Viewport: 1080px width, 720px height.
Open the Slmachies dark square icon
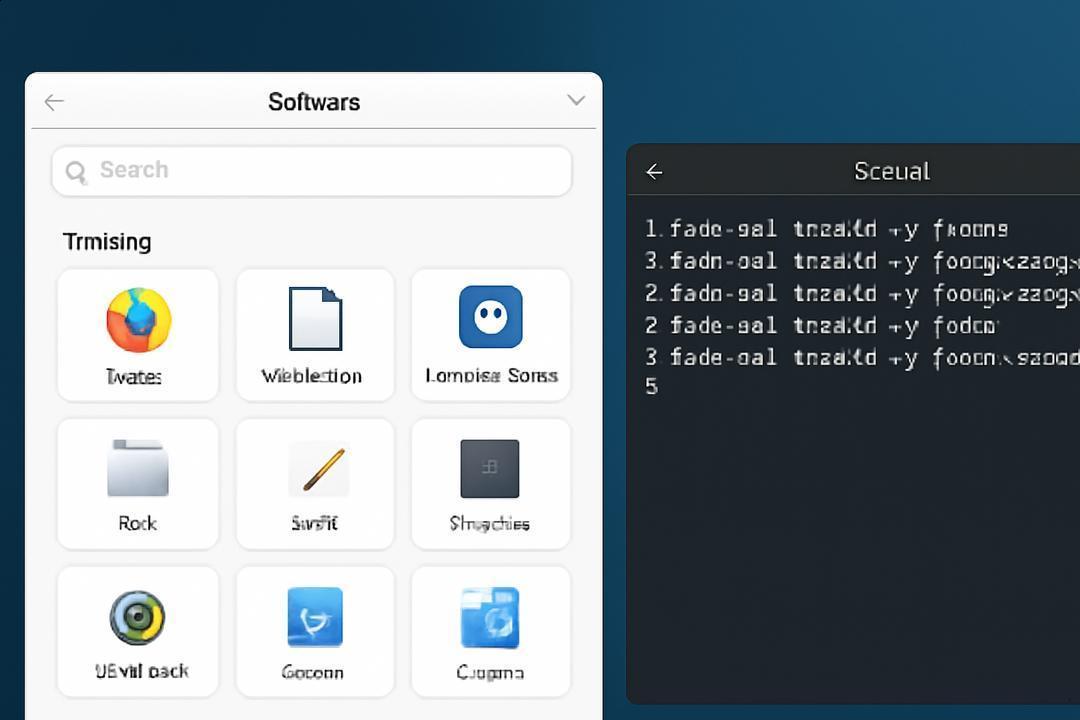490,469
